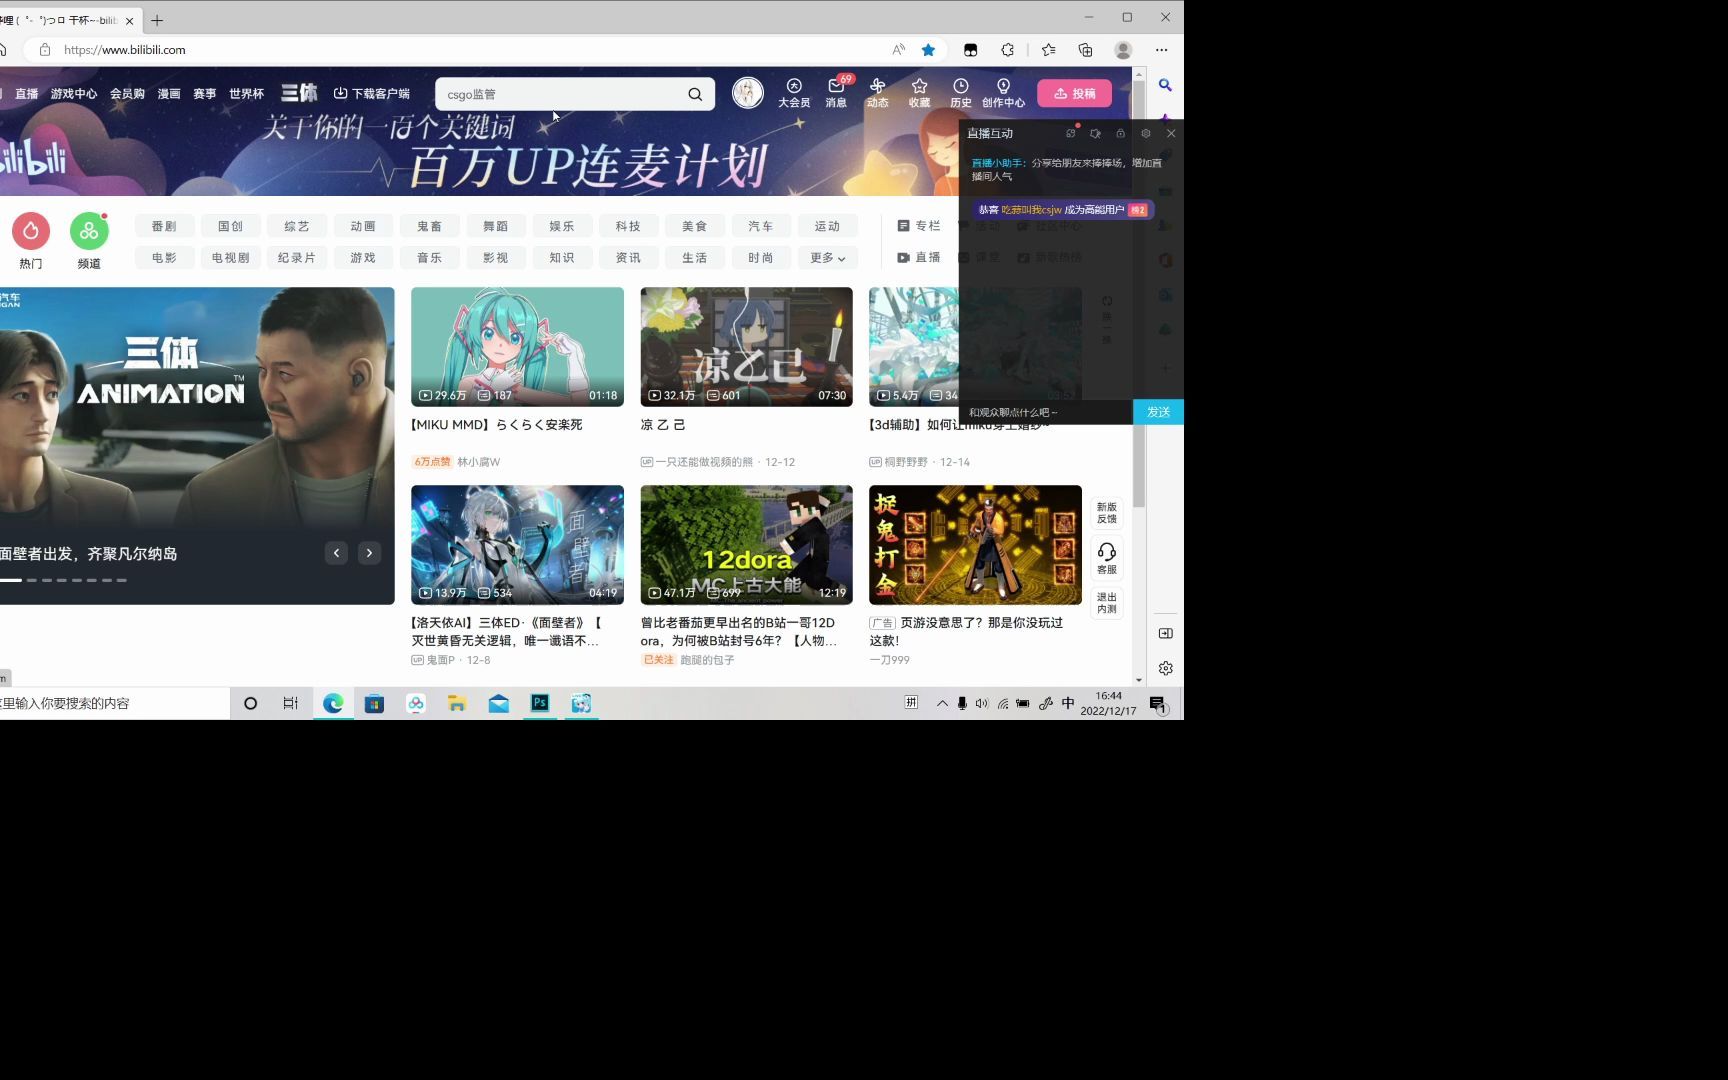Click into the csgo监管 search field
This screenshot has width=1728, height=1080.
point(562,94)
